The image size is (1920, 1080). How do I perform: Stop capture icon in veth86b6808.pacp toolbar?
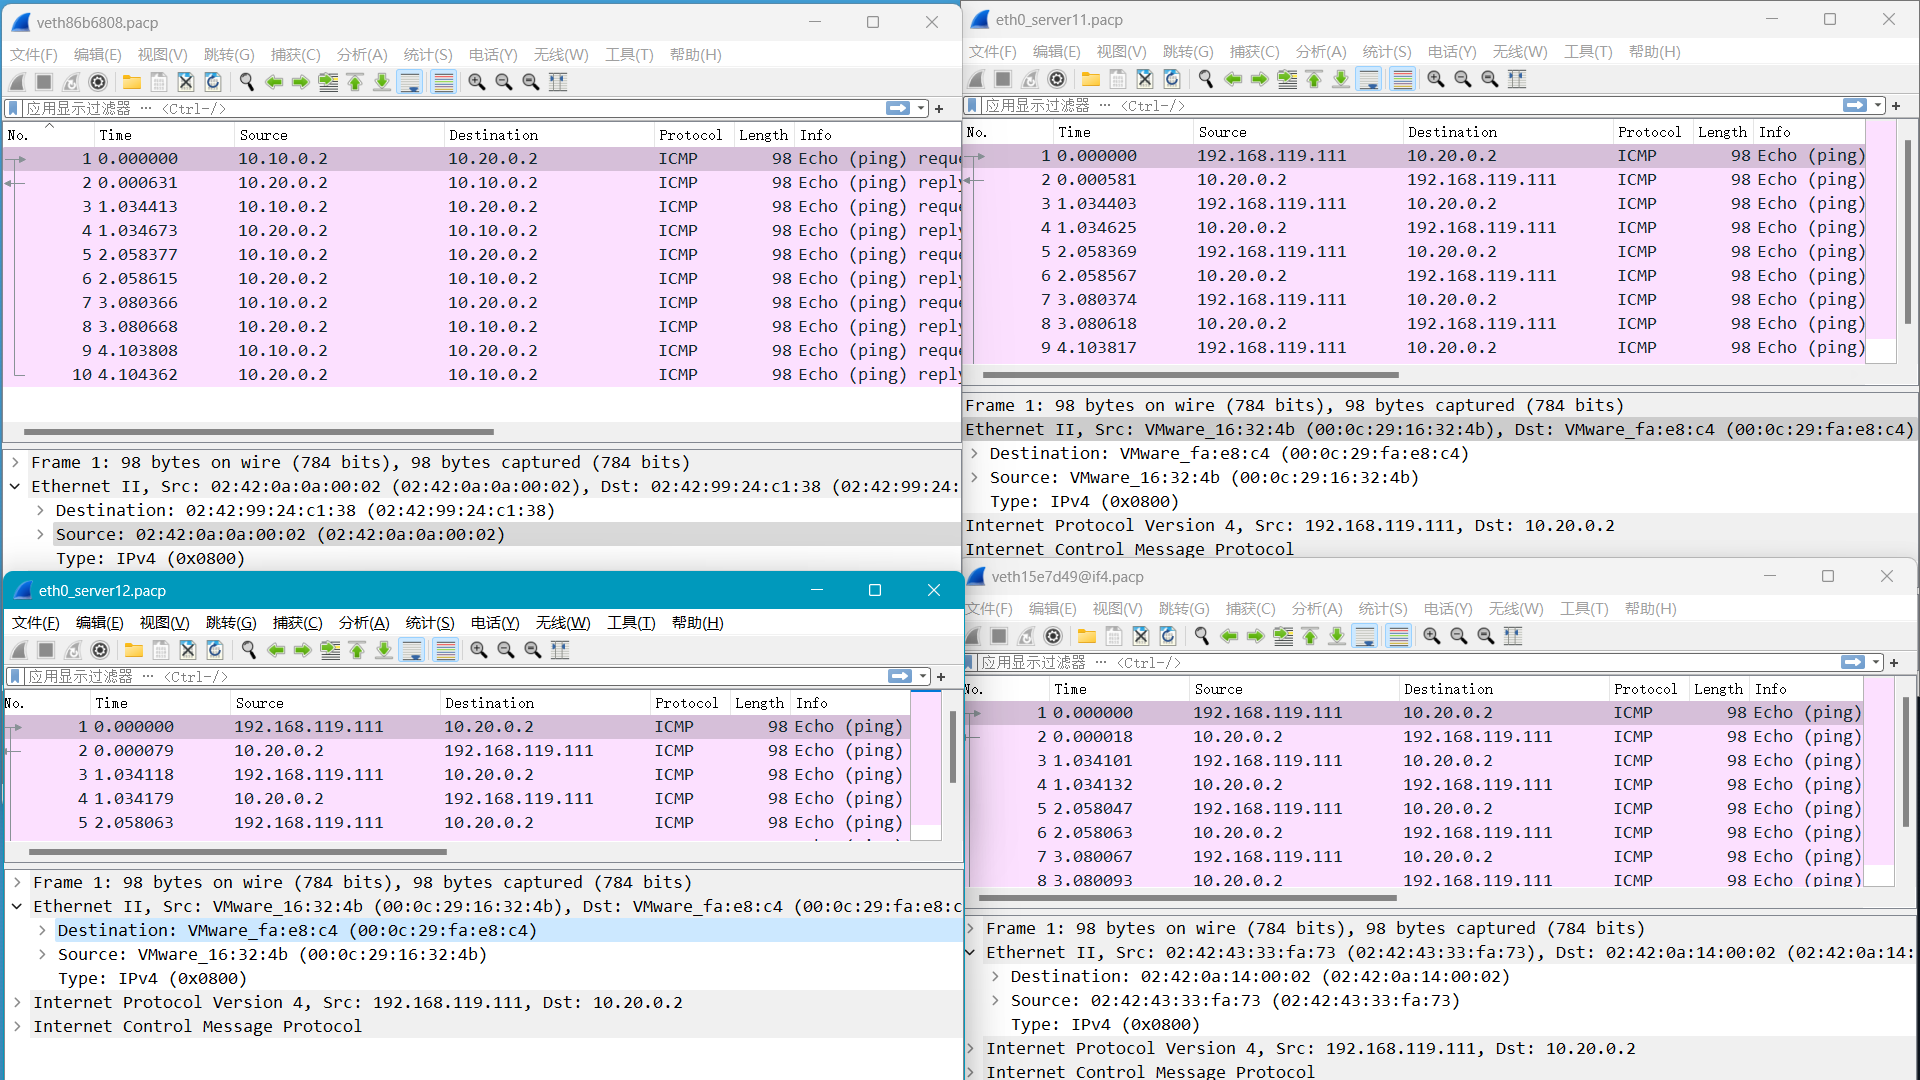coord(44,82)
